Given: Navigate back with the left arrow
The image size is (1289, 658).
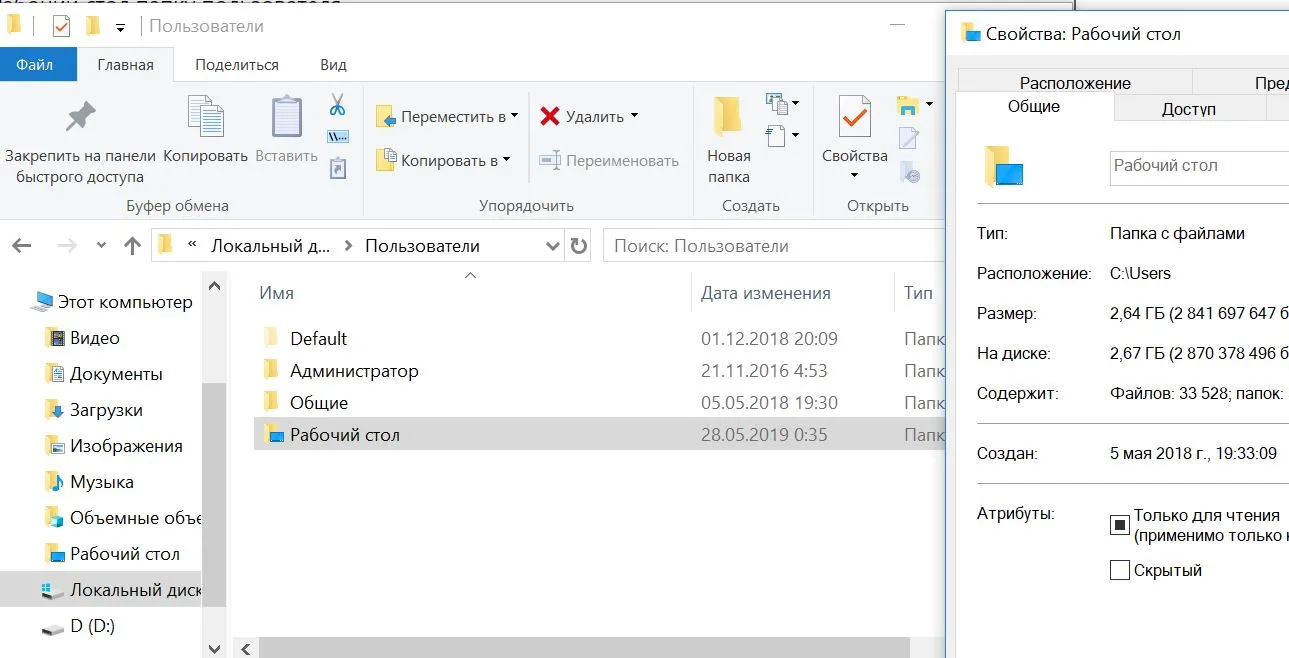Looking at the screenshot, I should coord(22,245).
